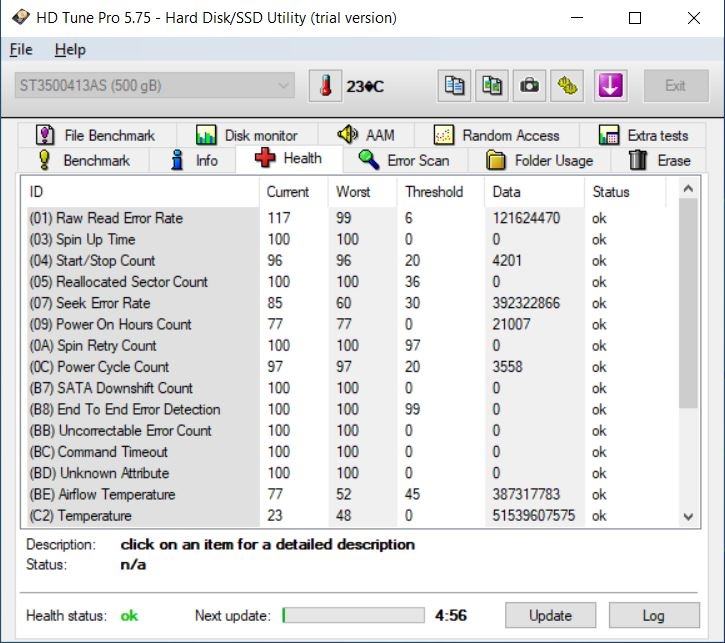Click the Current column header

coord(294,192)
